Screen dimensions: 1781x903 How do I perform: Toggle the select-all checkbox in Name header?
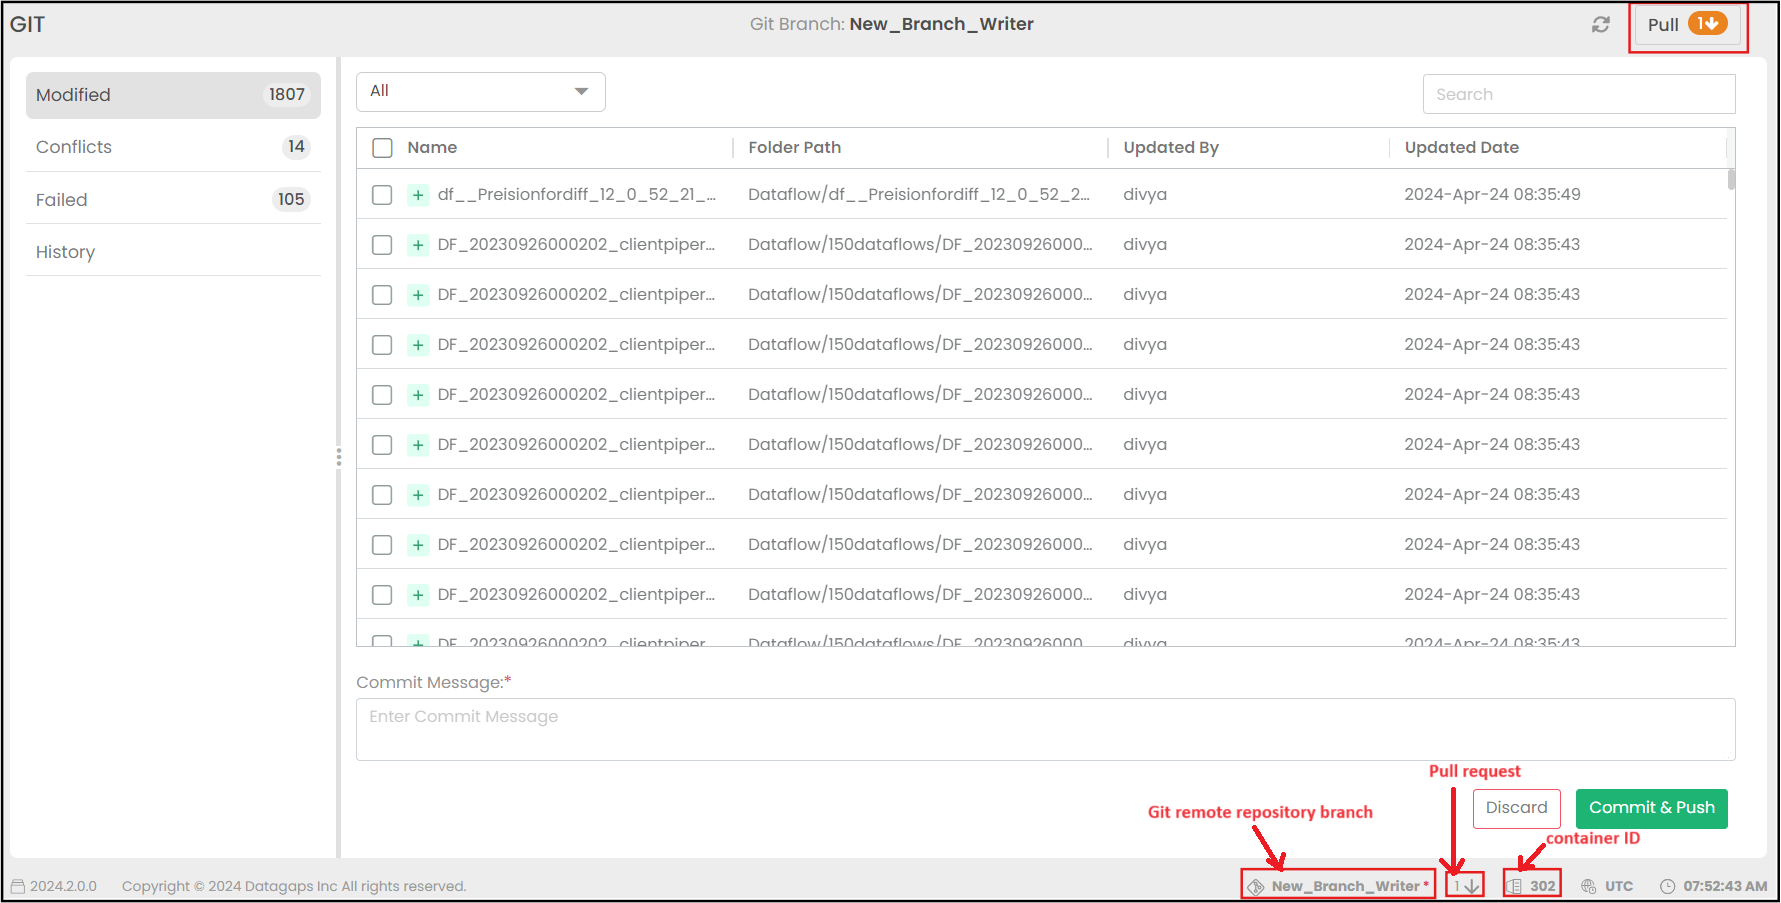click(382, 148)
